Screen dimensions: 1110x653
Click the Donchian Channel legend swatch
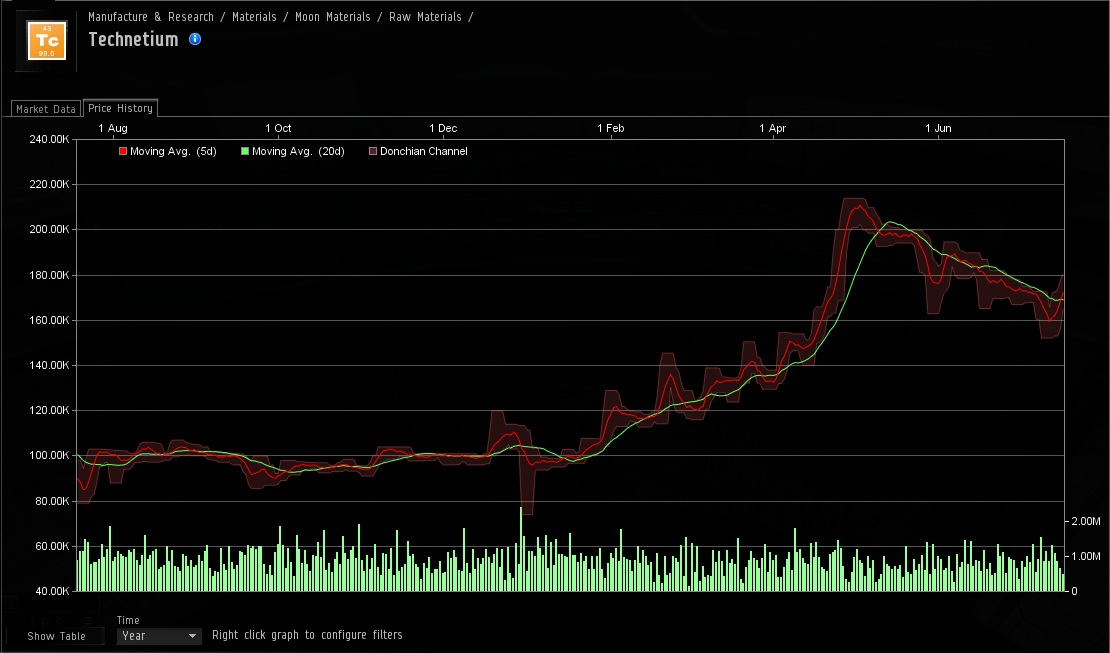point(373,151)
